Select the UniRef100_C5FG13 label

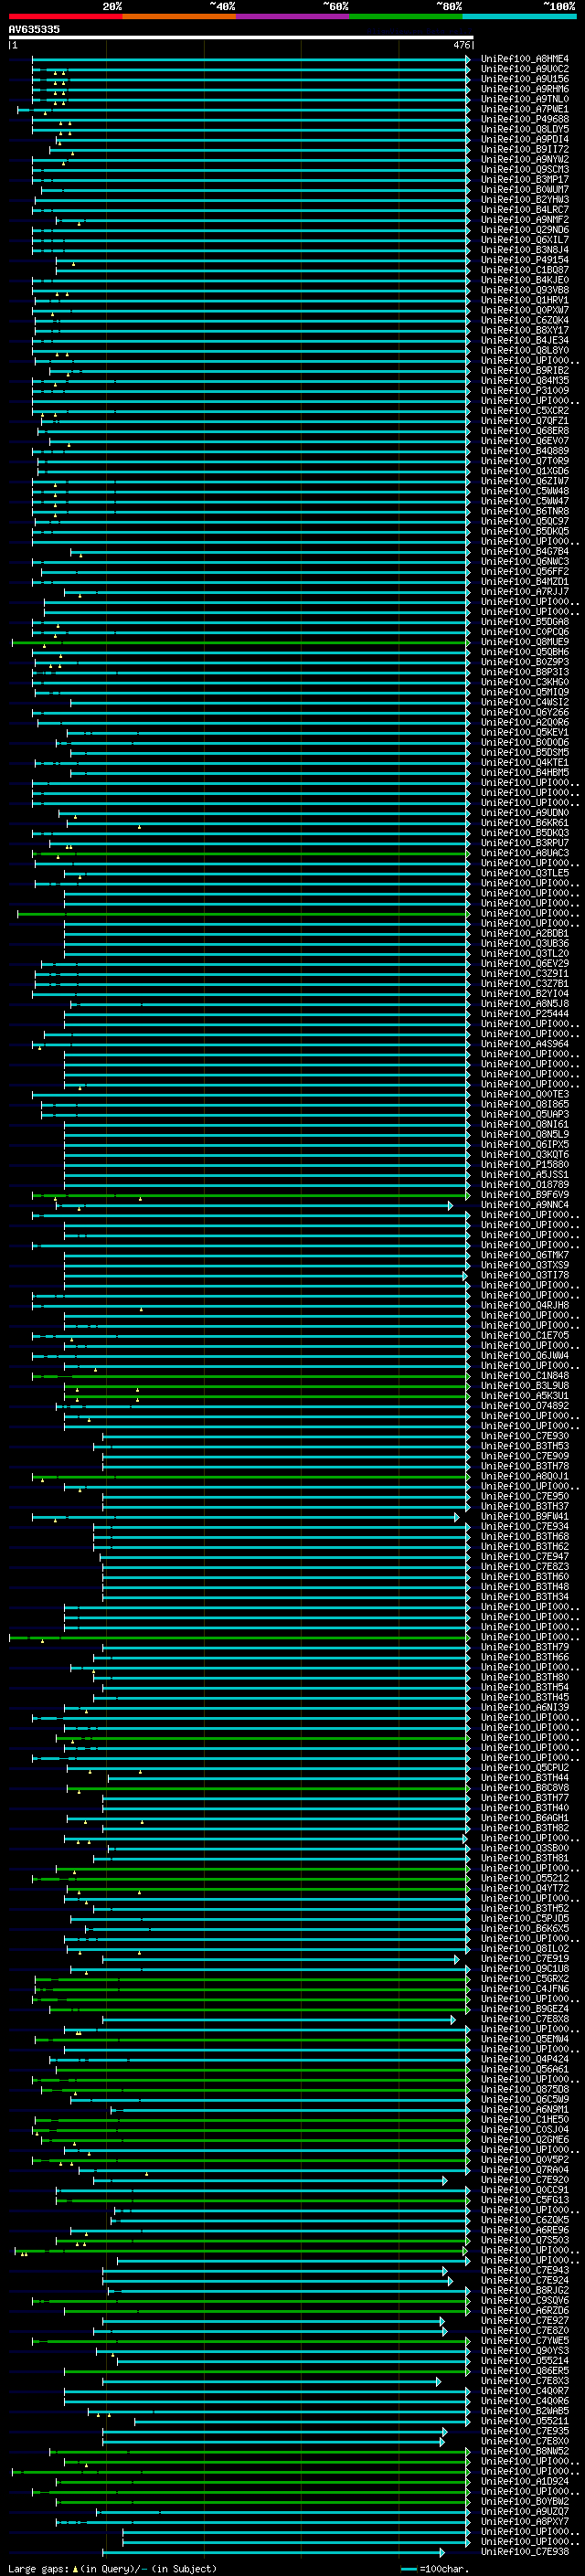pos(525,2201)
